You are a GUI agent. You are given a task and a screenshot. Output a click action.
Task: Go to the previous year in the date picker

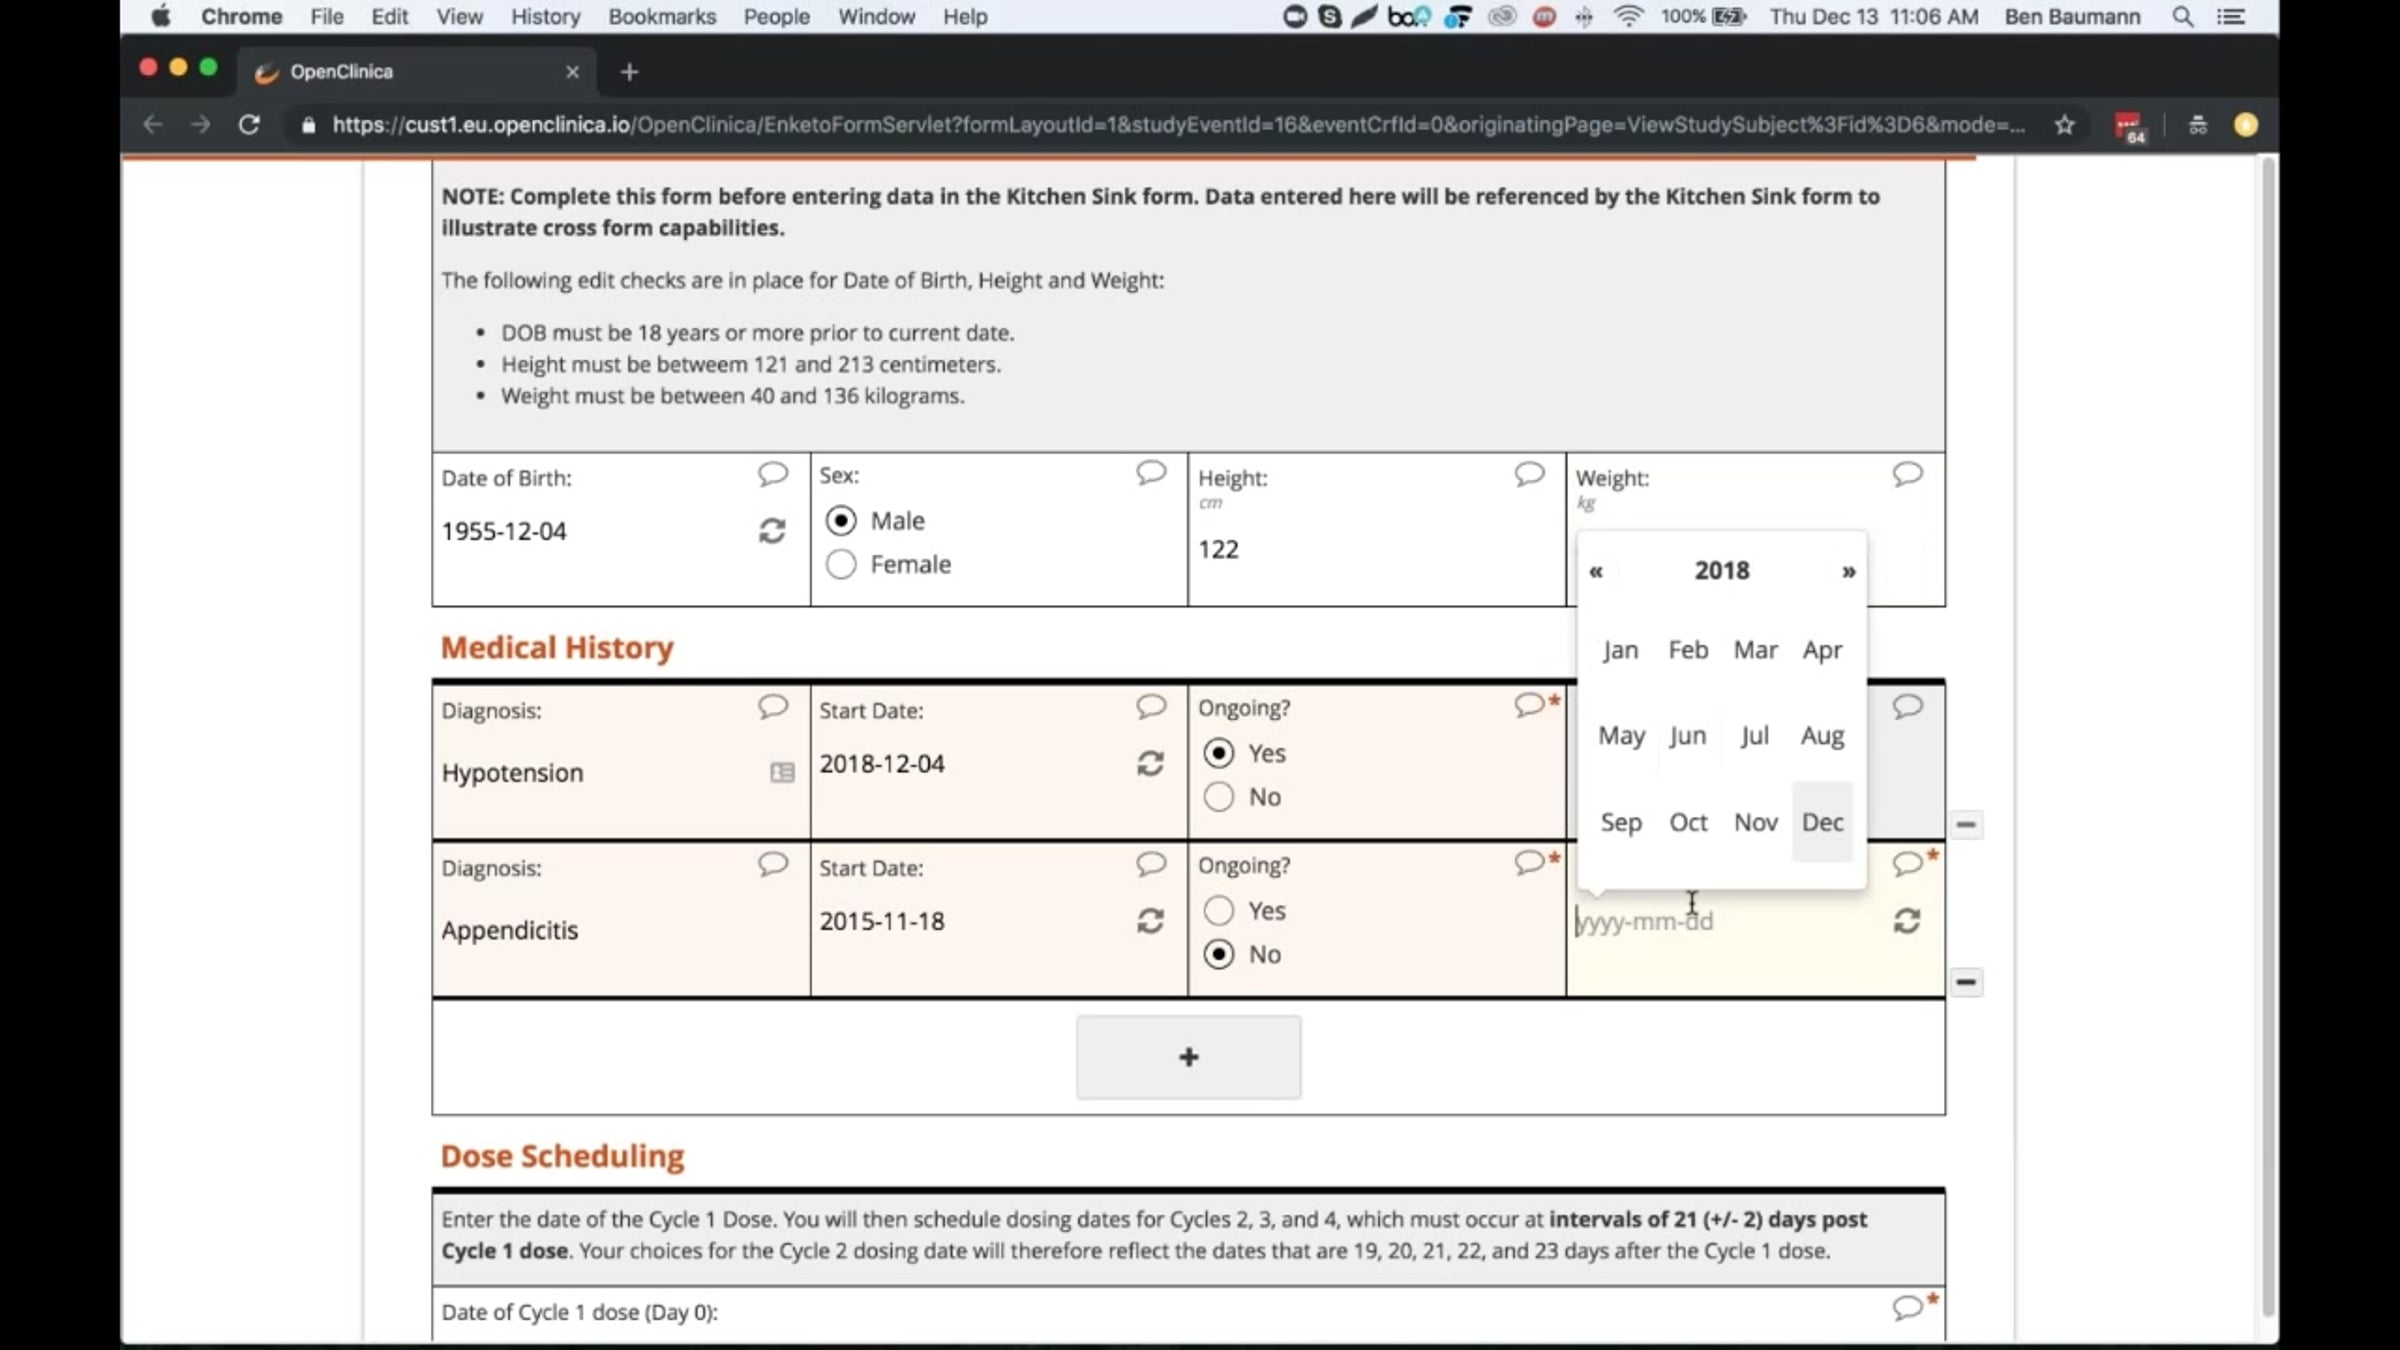click(1596, 571)
